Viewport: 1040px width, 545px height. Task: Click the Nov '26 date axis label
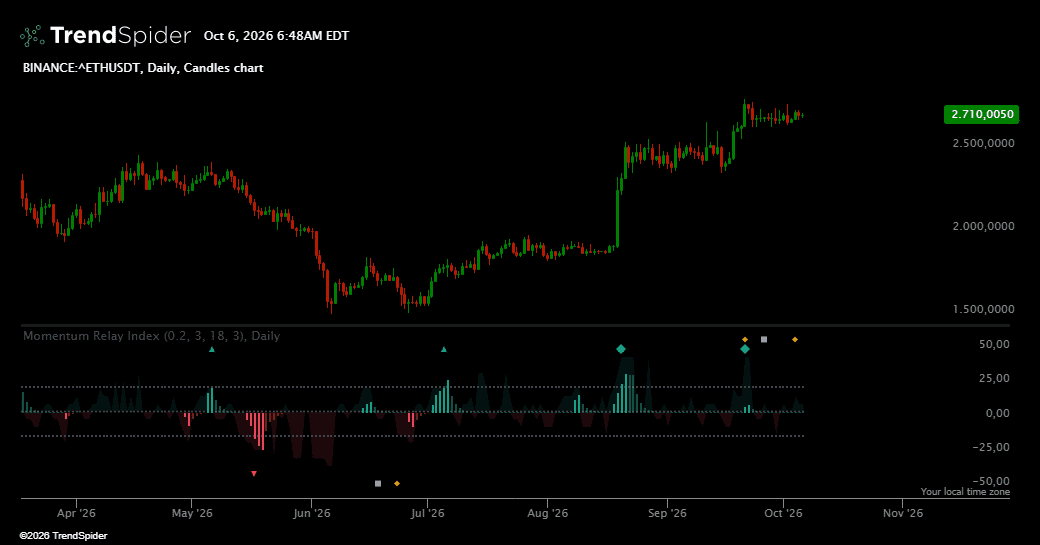(903, 513)
